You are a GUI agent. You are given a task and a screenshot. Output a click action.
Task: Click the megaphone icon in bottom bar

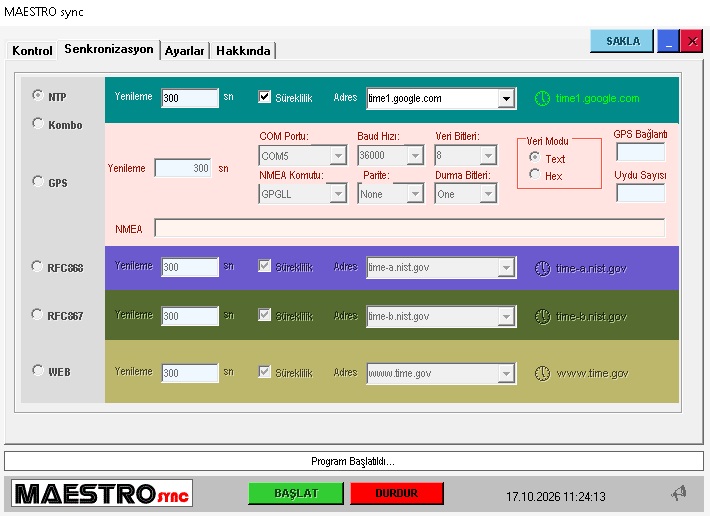[x=679, y=493]
